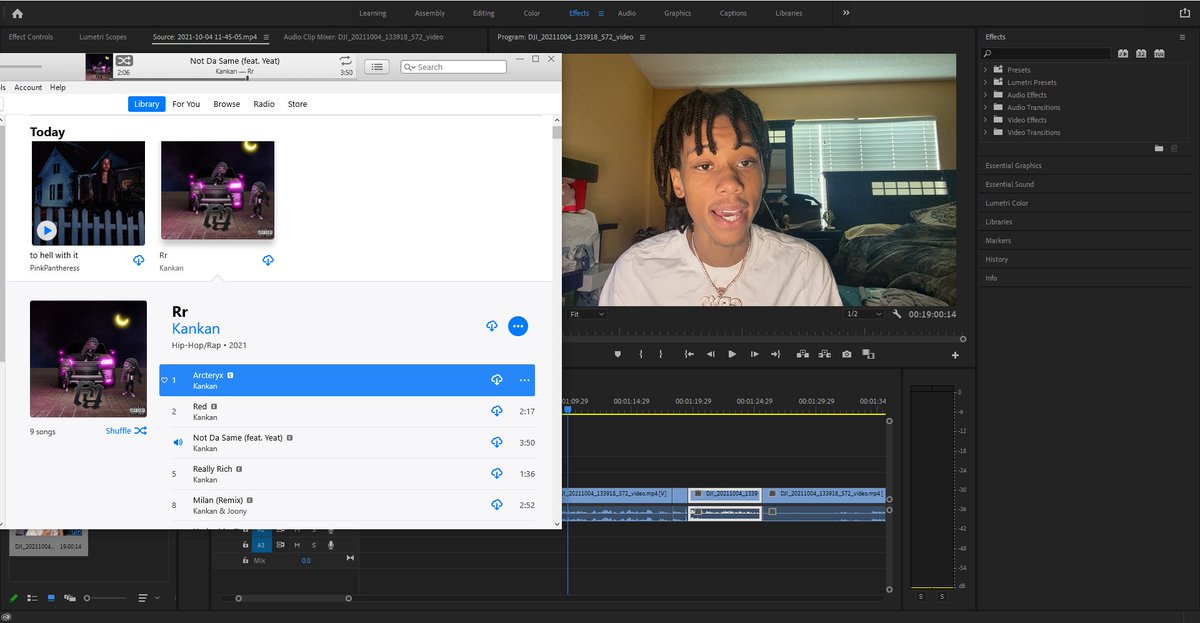Toggle A3 track solo button
The height and width of the screenshot is (623, 1200).
313,545
